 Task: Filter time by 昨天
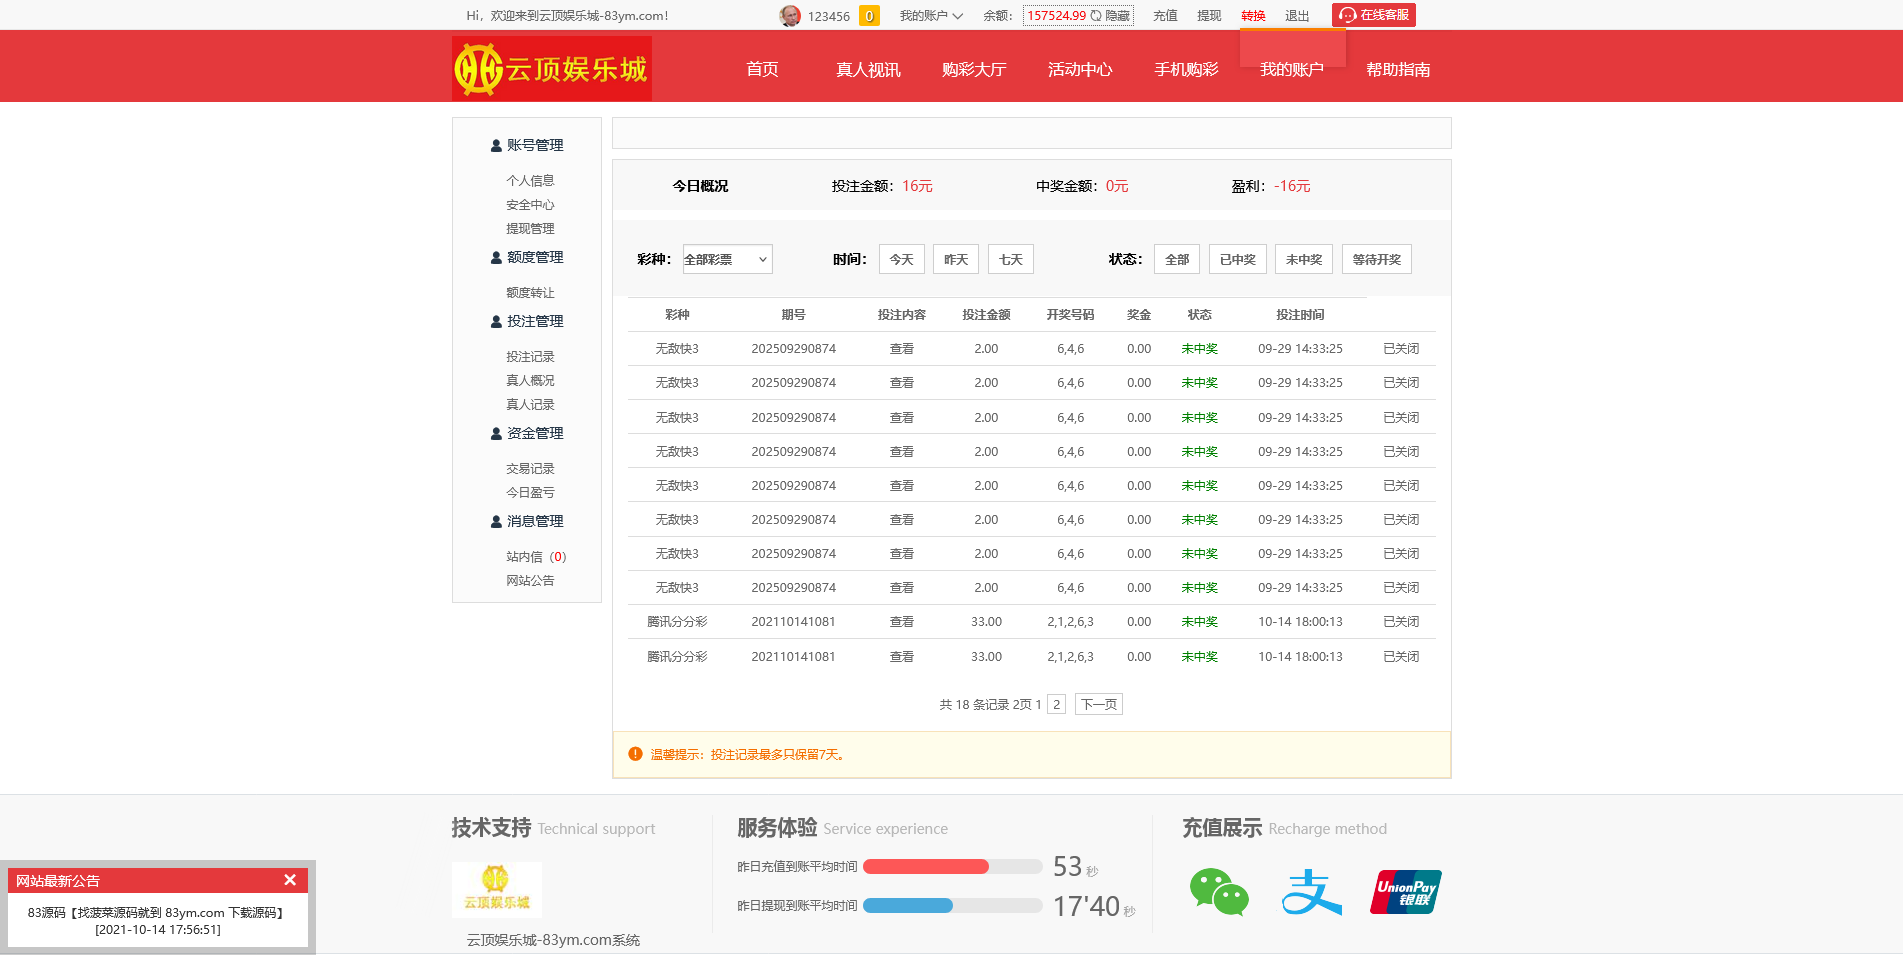coord(956,259)
